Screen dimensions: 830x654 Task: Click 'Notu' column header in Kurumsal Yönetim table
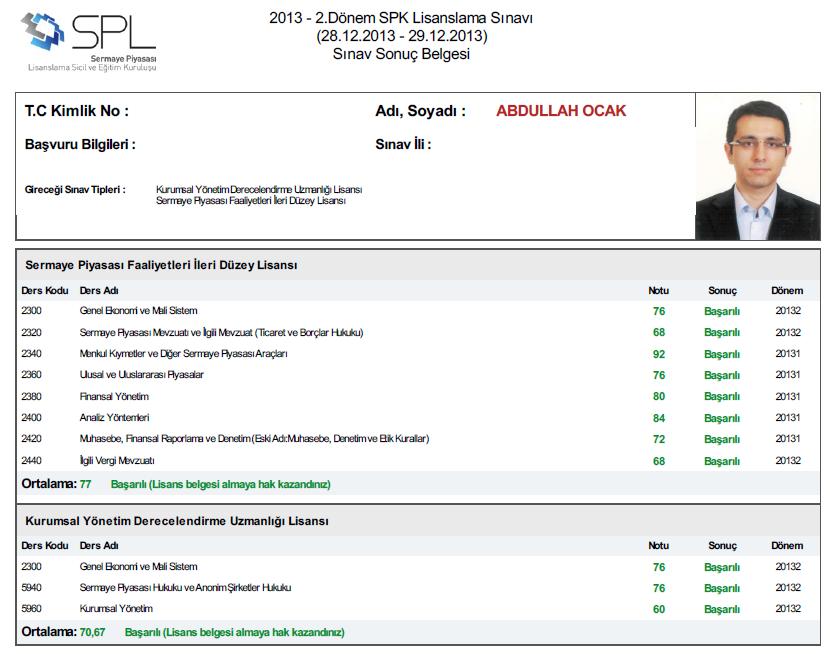coord(658,546)
